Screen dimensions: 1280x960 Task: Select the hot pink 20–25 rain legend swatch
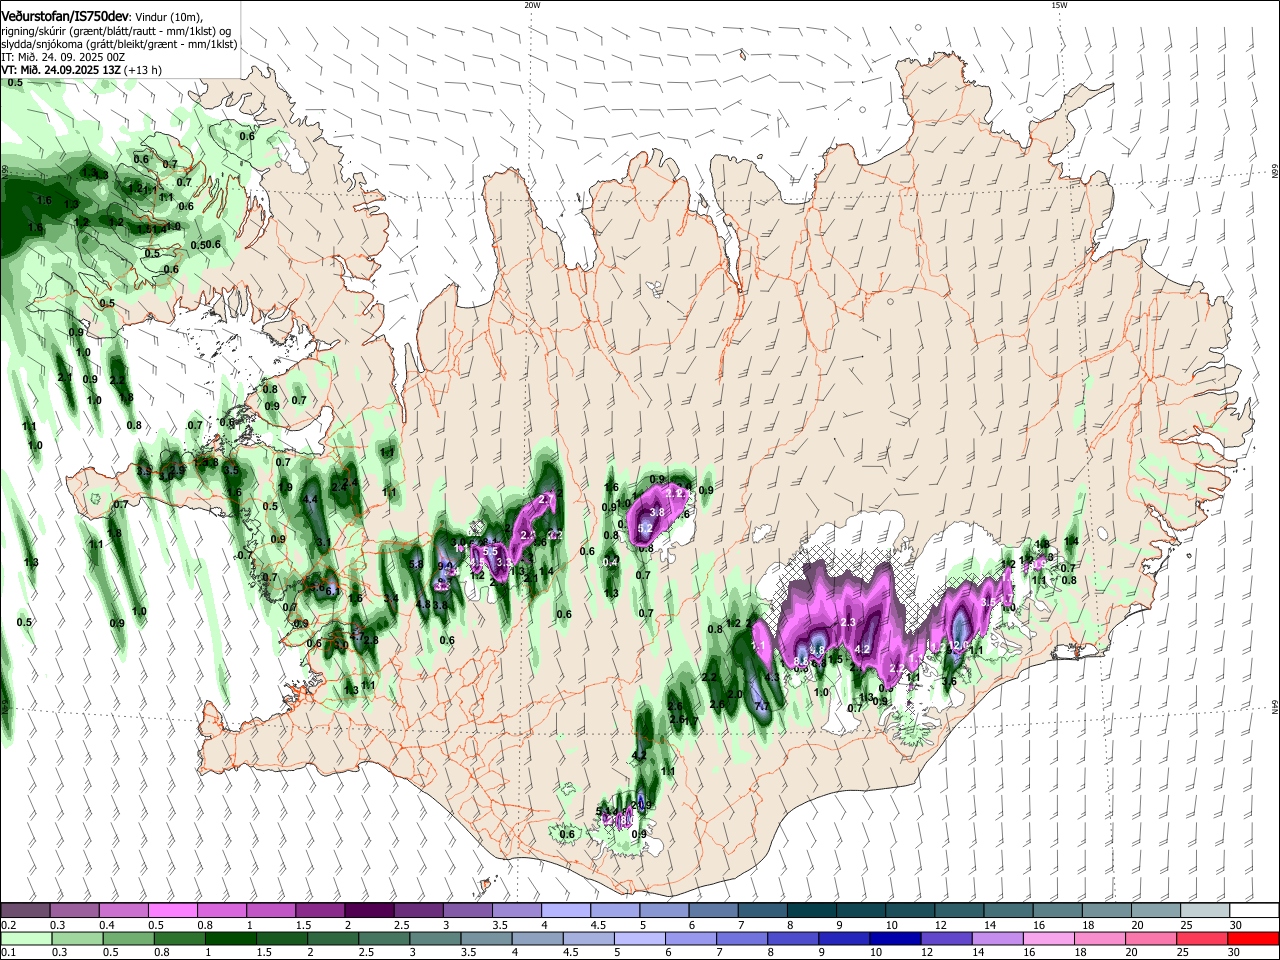[x=1150, y=938]
